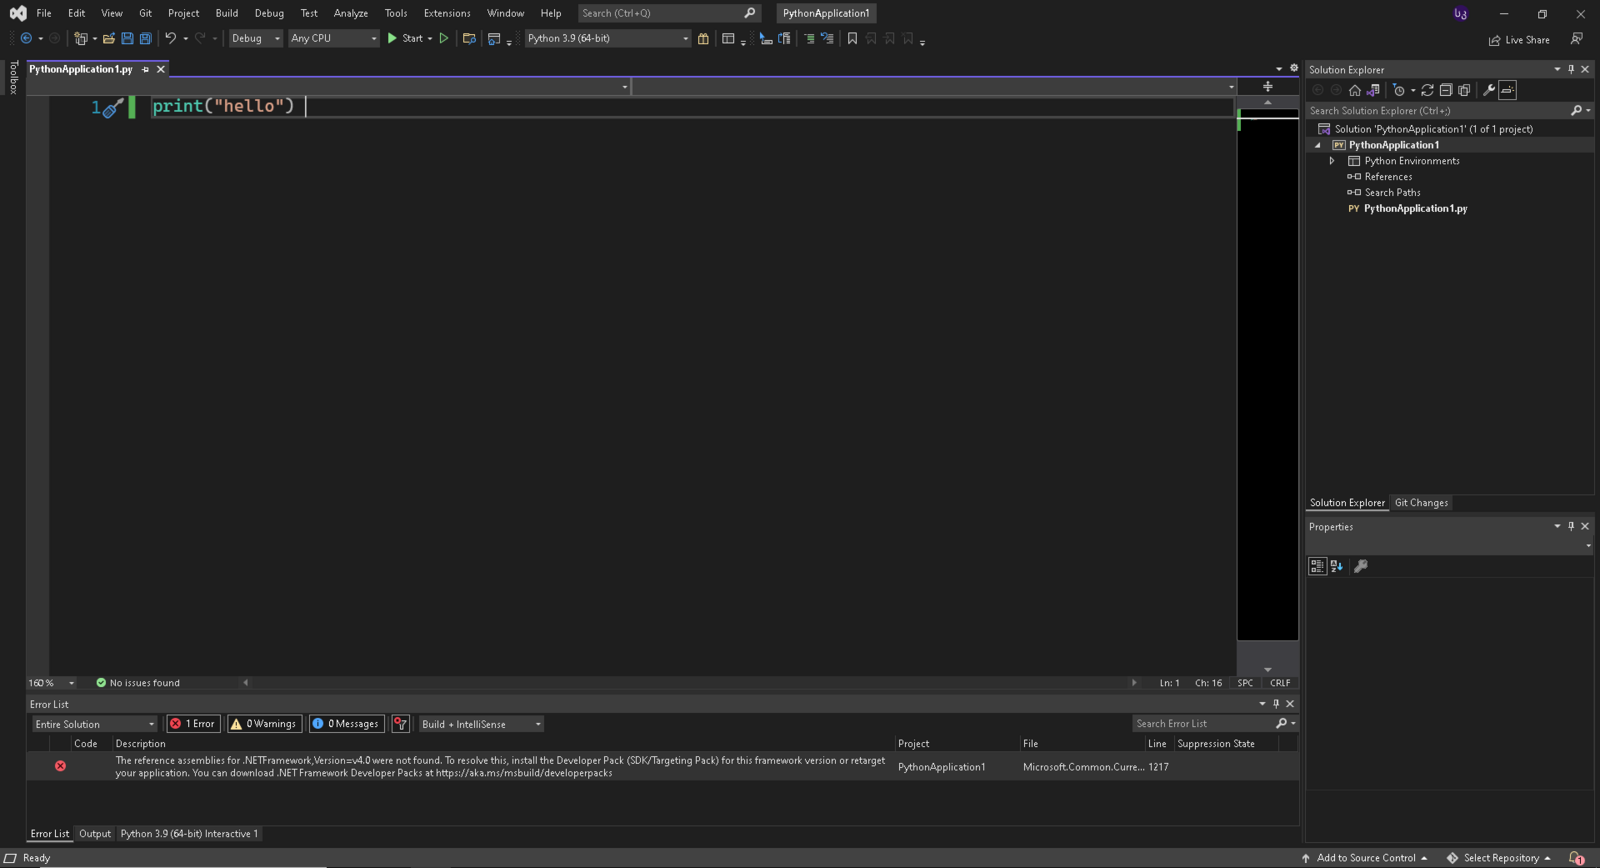Click the Description column header
Viewport: 1600px width, 868px height.
click(141, 744)
